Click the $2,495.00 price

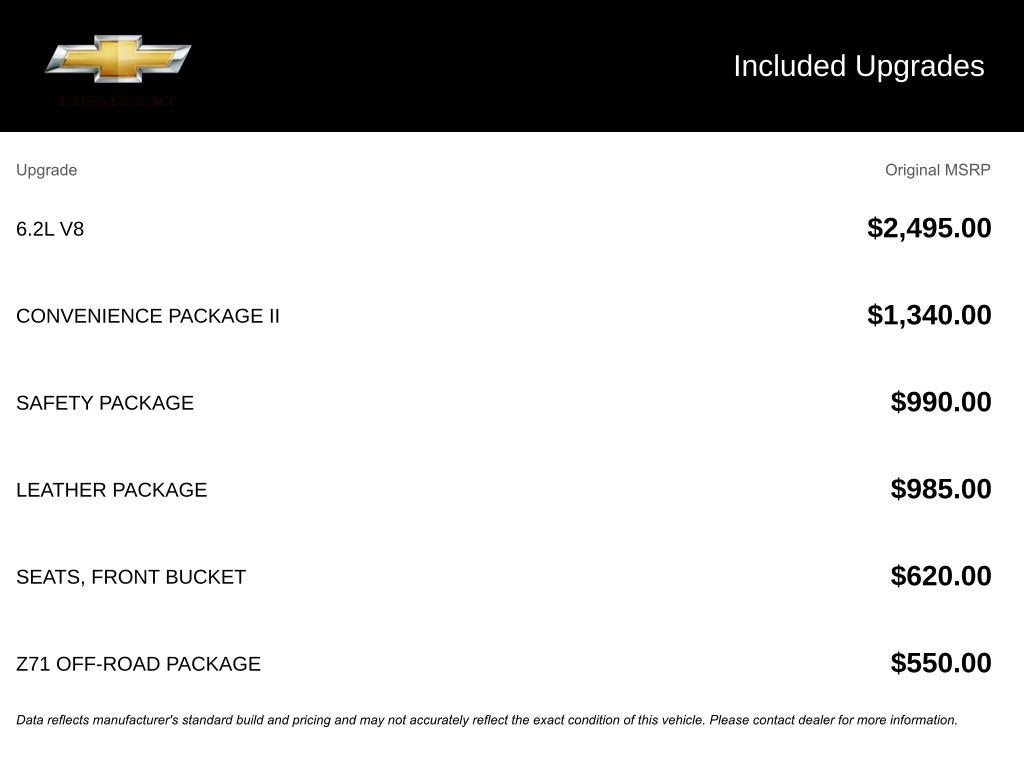929,228
